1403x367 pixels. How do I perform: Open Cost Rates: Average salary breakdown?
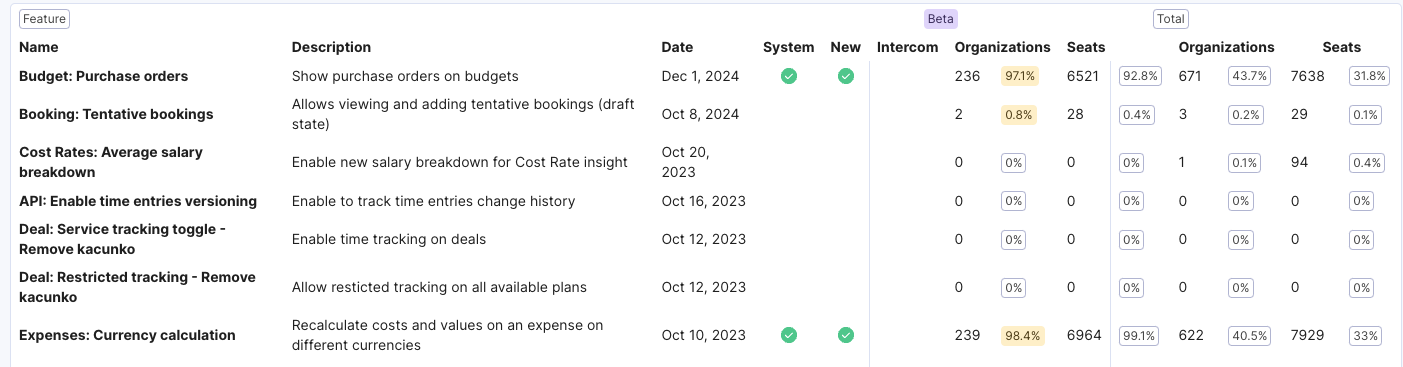pyautogui.click(x=111, y=162)
